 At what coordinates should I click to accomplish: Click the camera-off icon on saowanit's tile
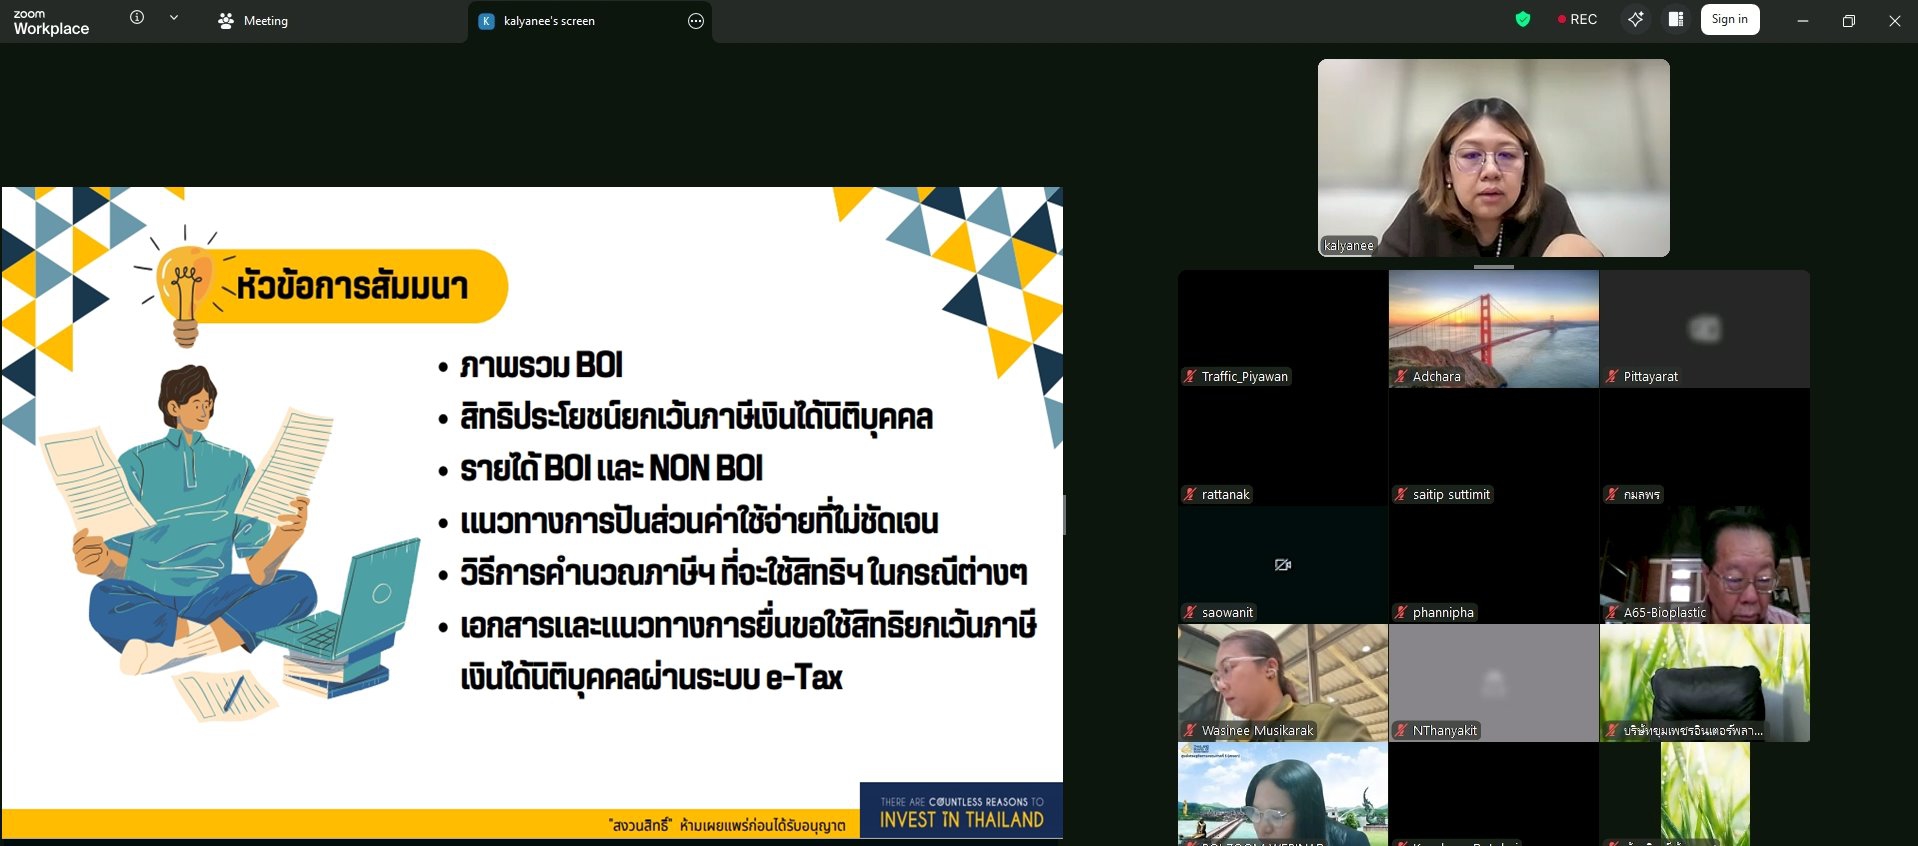coord(1283,565)
